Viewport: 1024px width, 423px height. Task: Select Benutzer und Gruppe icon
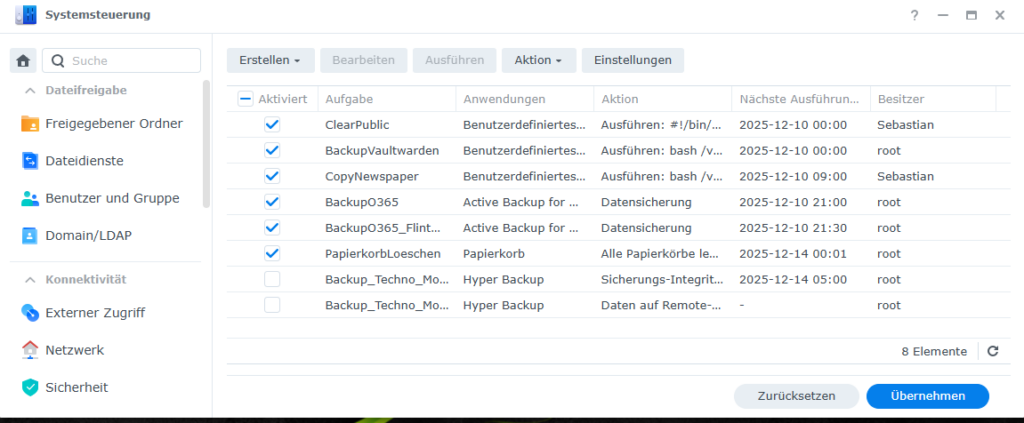click(x=30, y=198)
